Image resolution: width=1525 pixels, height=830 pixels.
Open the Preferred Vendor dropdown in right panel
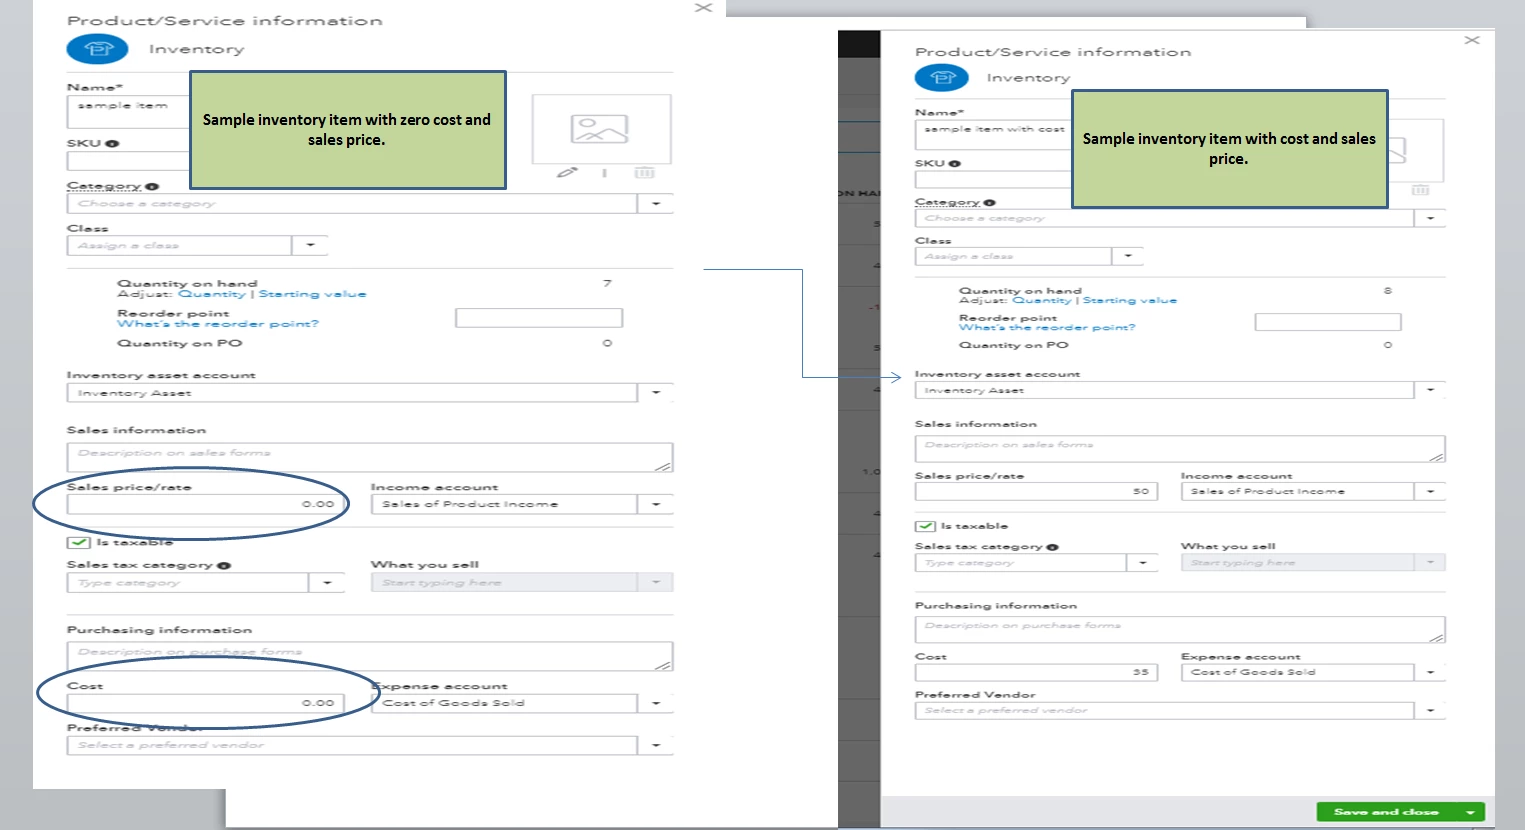click(x=1431, y=710)
